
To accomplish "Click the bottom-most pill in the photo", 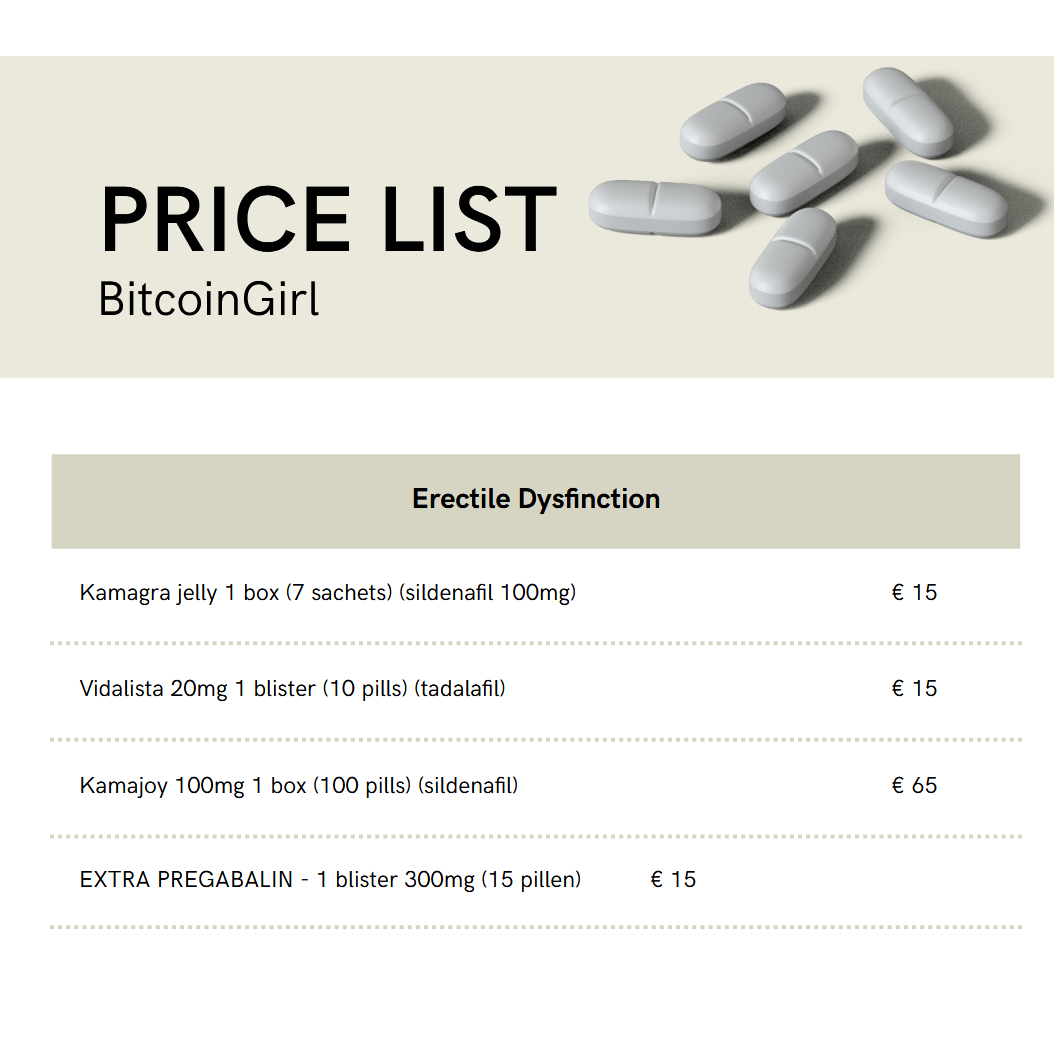I will click(x=793, y=257).
